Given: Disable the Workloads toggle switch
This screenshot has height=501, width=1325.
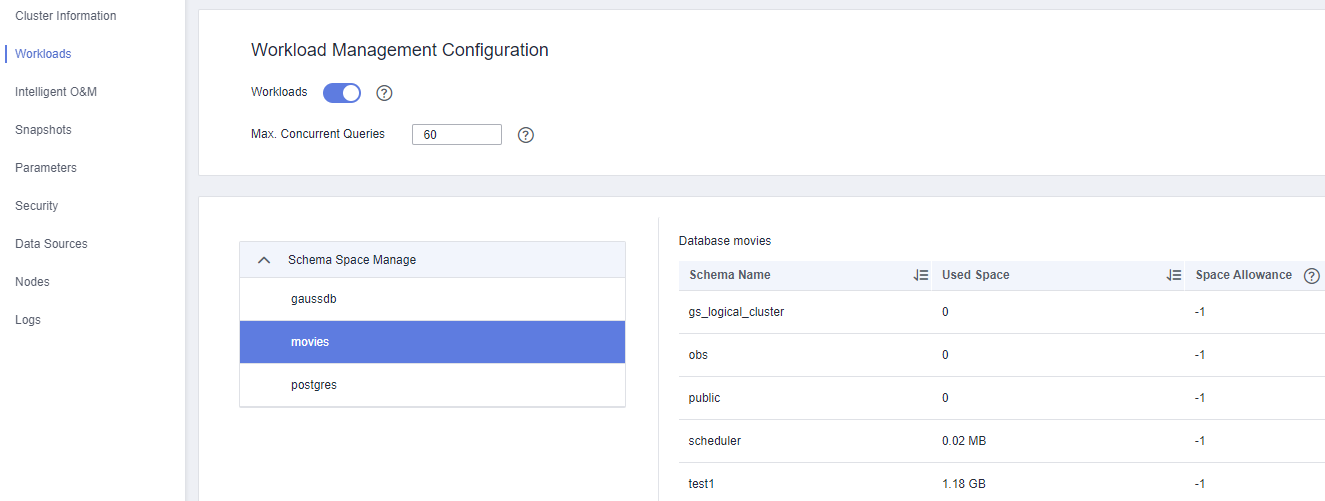Looking at the screenshot, I should coord(342,93).
